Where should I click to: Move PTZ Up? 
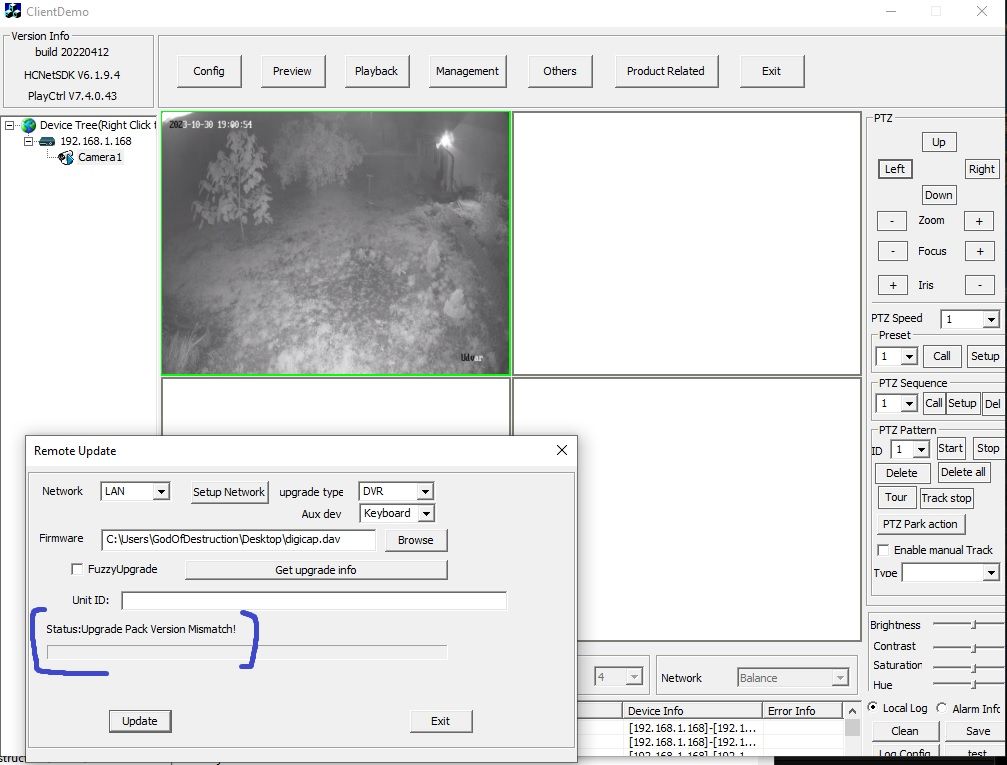939,142
